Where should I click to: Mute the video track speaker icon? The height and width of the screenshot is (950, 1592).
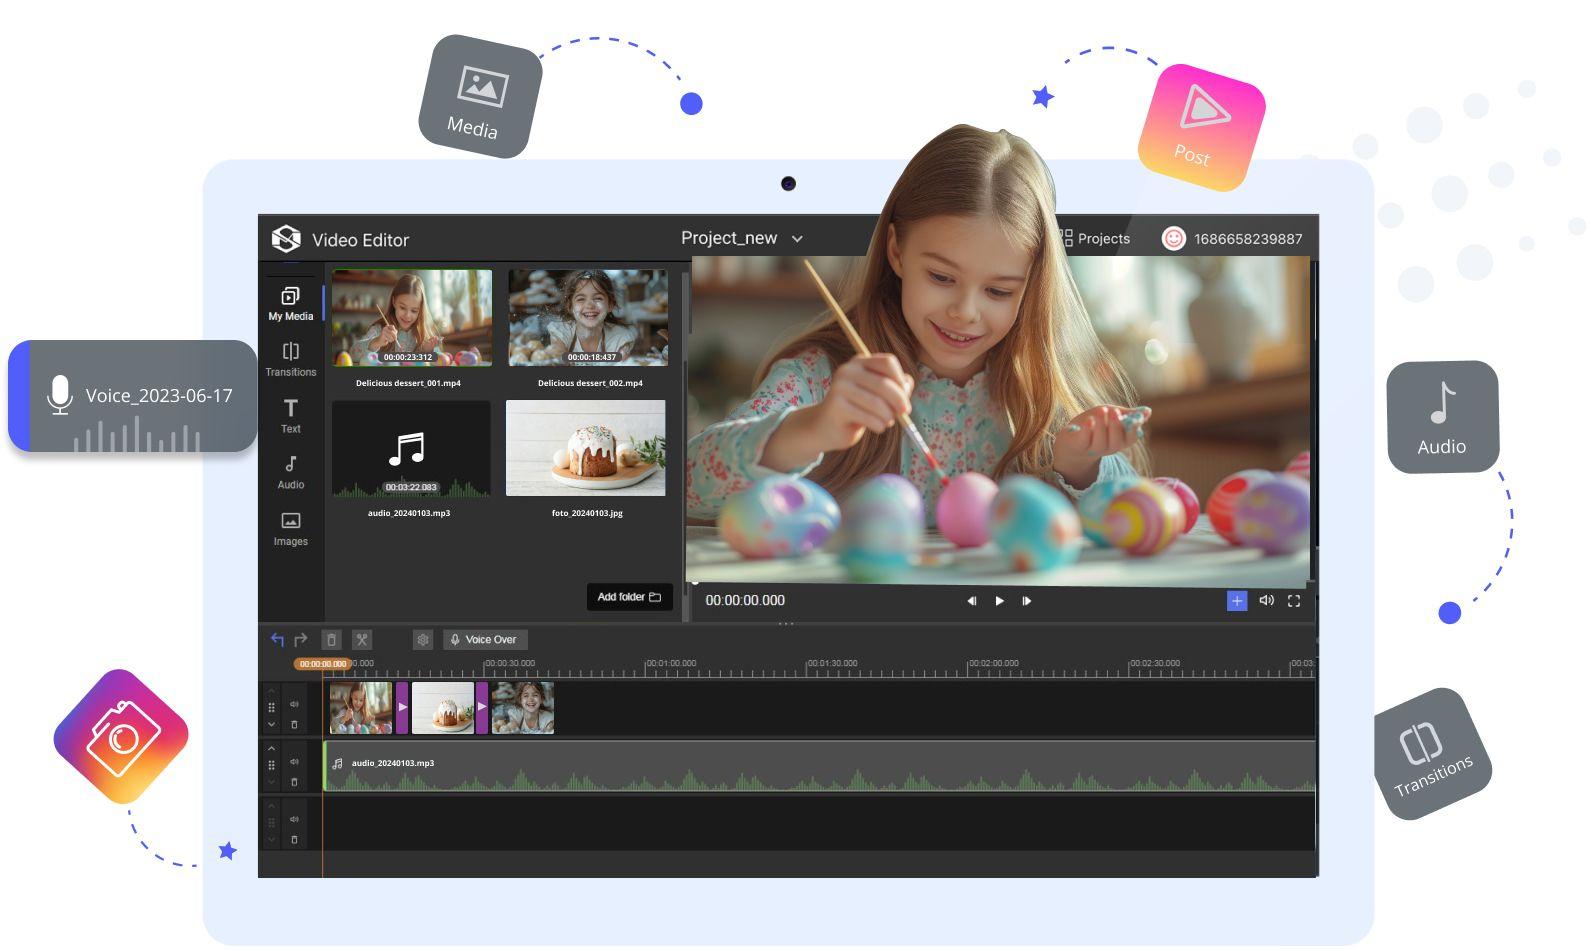tap(294, 704)
